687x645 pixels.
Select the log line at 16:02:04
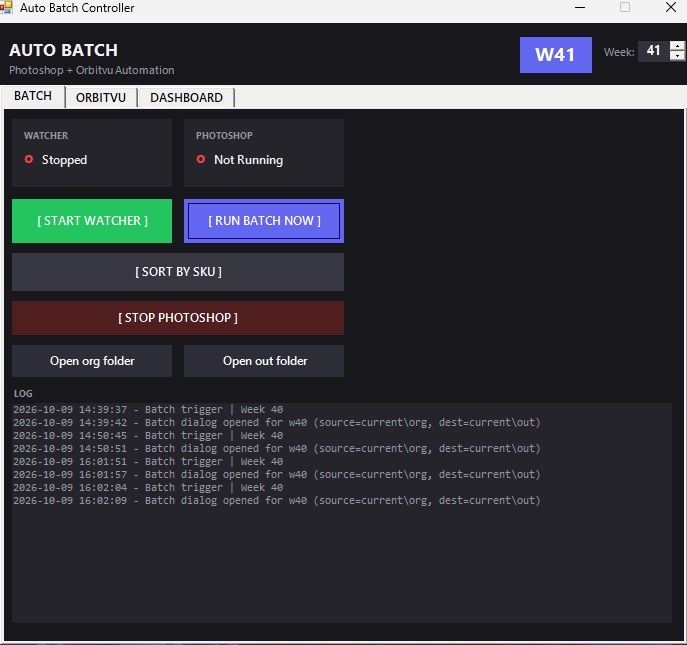coord(148,487)
